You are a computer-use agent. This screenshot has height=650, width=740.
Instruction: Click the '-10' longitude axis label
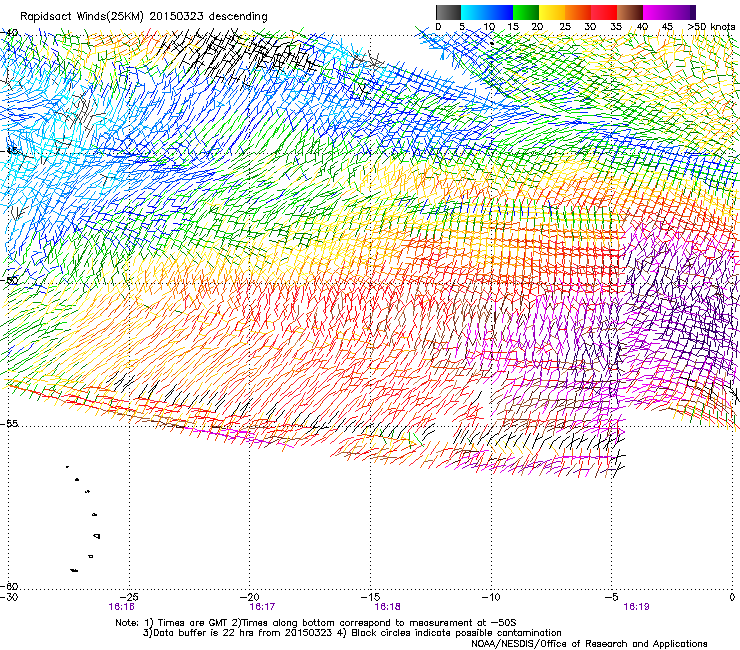pyautogui.click(x=491, y=597)
